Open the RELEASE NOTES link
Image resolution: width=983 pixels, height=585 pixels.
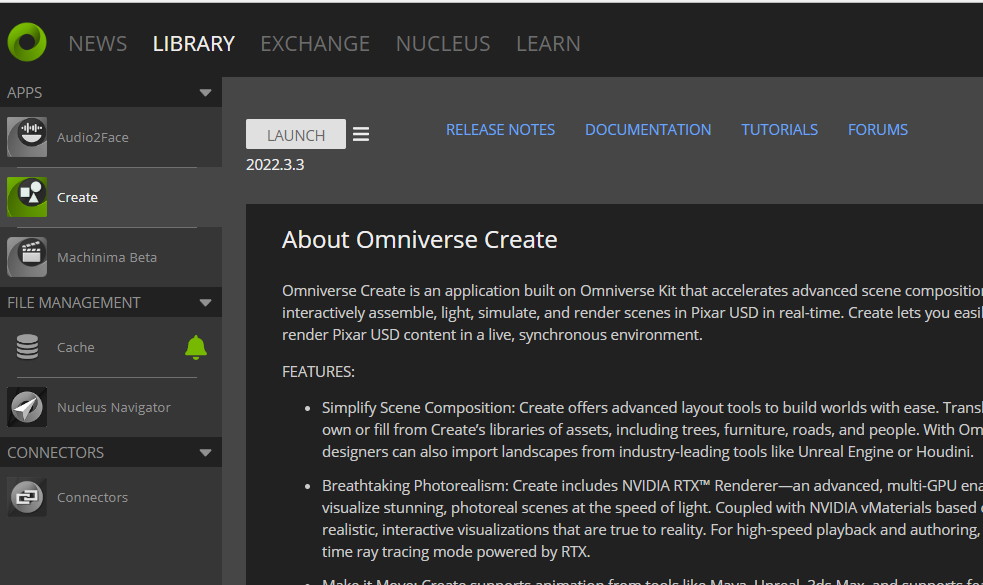500,130
